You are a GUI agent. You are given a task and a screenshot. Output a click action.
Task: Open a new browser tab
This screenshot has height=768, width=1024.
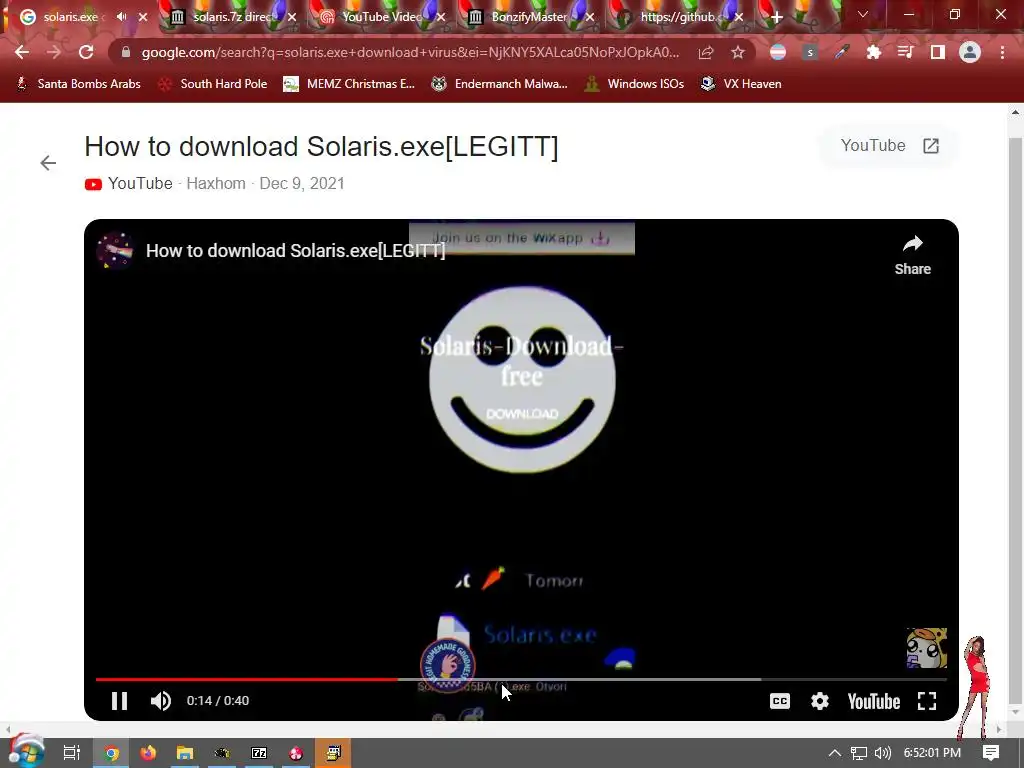(776, 17)
